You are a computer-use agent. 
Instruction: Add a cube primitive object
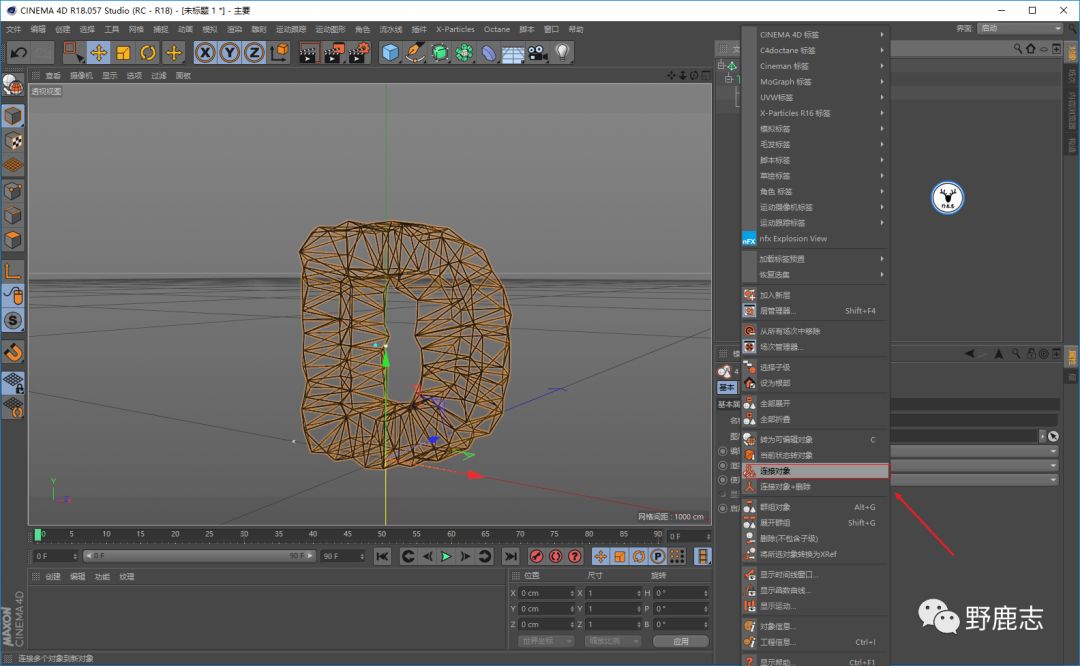point(390,52)
